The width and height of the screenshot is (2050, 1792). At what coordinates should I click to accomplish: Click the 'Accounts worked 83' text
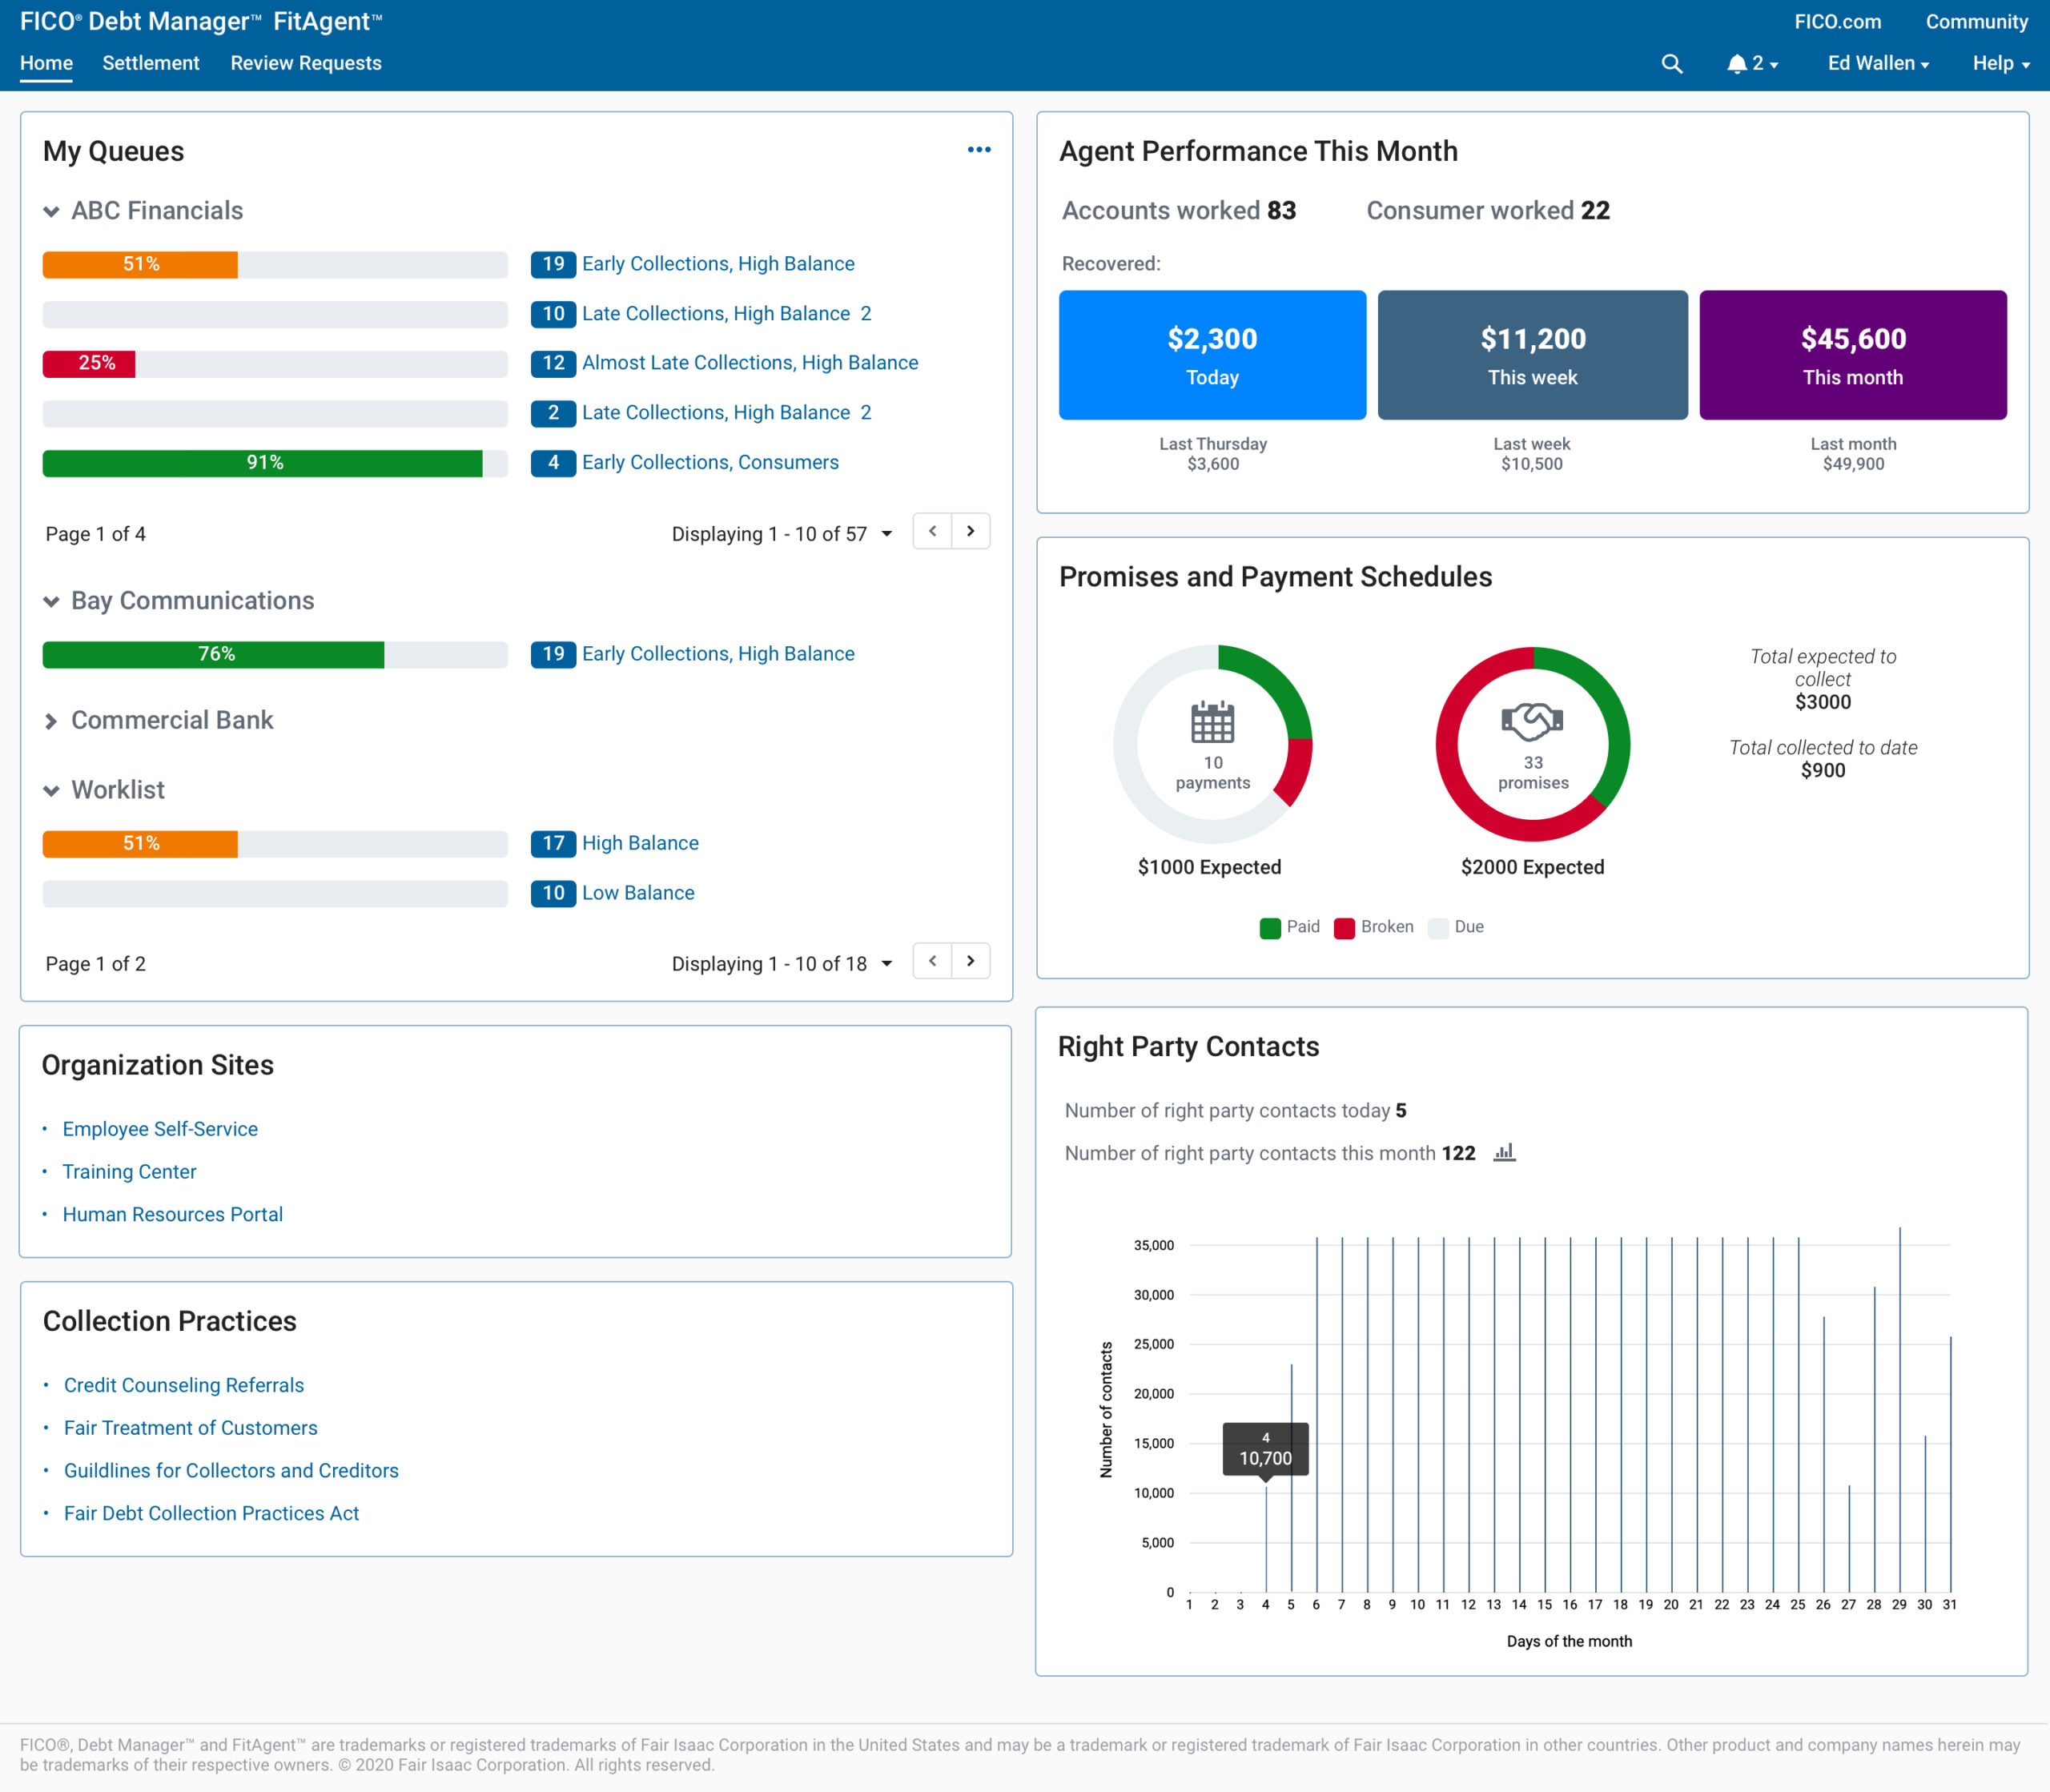click(1179, 211)
